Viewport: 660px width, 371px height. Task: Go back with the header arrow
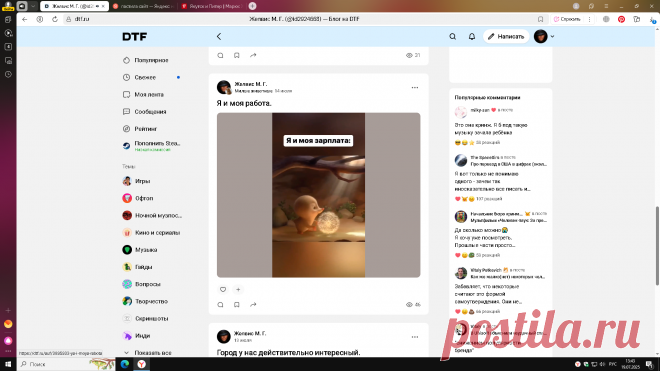click(x=219, y=37)
